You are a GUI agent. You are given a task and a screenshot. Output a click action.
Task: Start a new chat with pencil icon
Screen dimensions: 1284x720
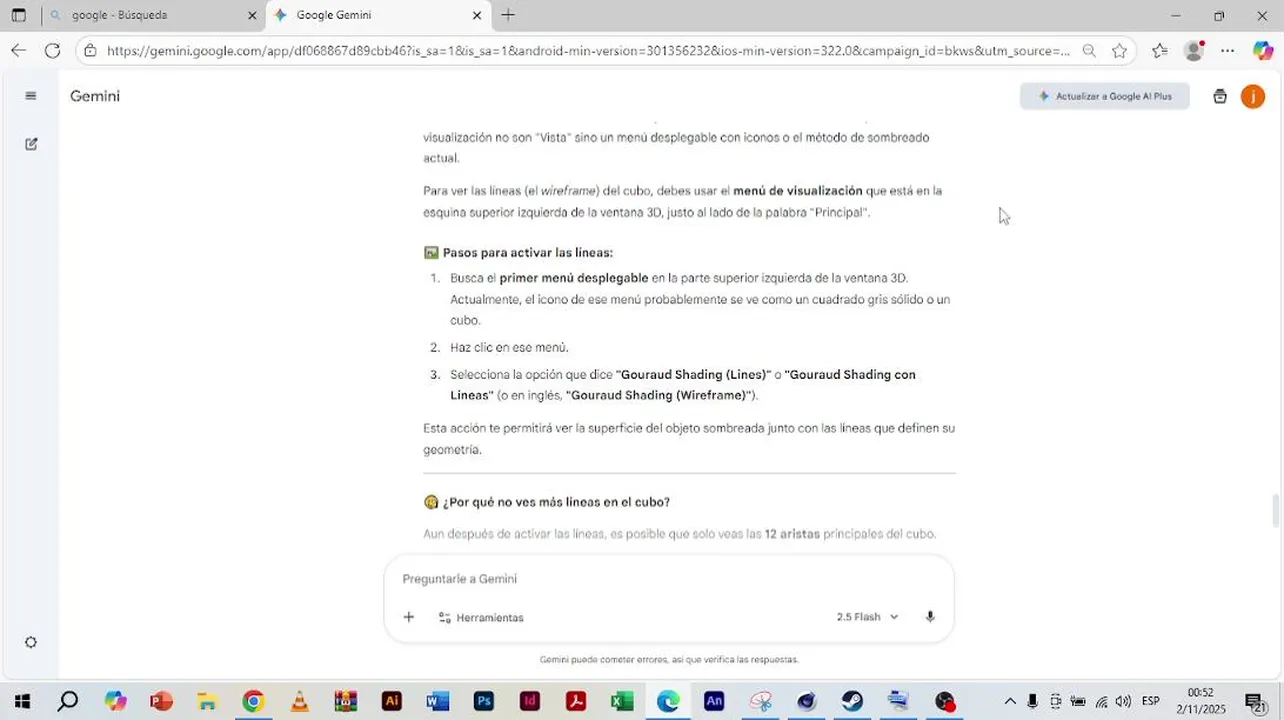[31, 144]
